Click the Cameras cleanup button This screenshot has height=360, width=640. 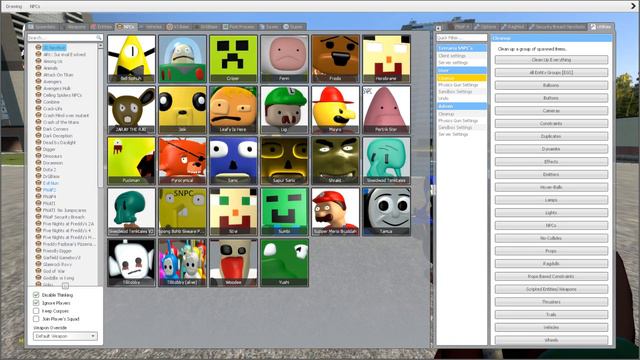tap(551, 111)
